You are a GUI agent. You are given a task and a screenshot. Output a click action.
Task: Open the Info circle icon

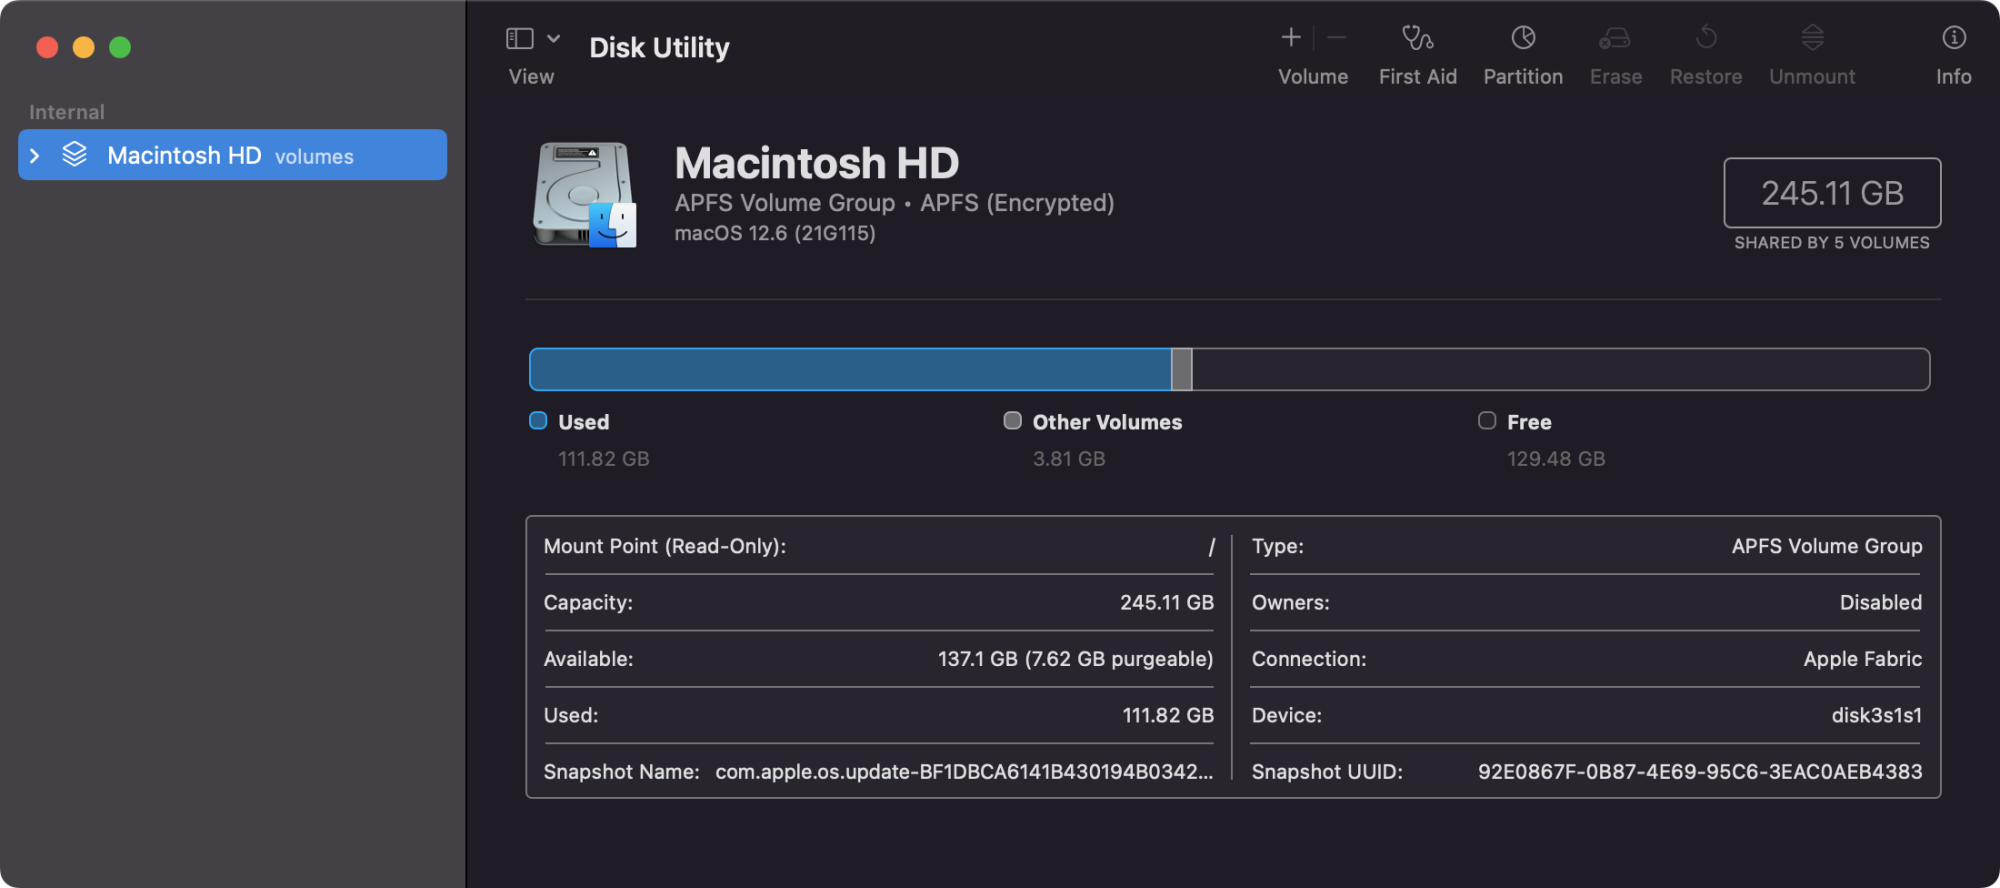(1954, 38)
